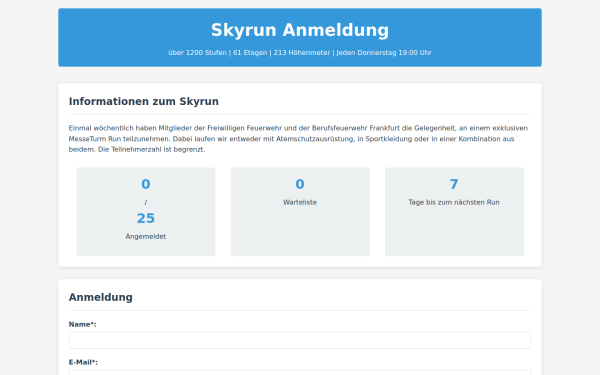Select the Informationen zum Skyrun heading
This screenshot has height=375, width=600.
(x=143, y=101)
